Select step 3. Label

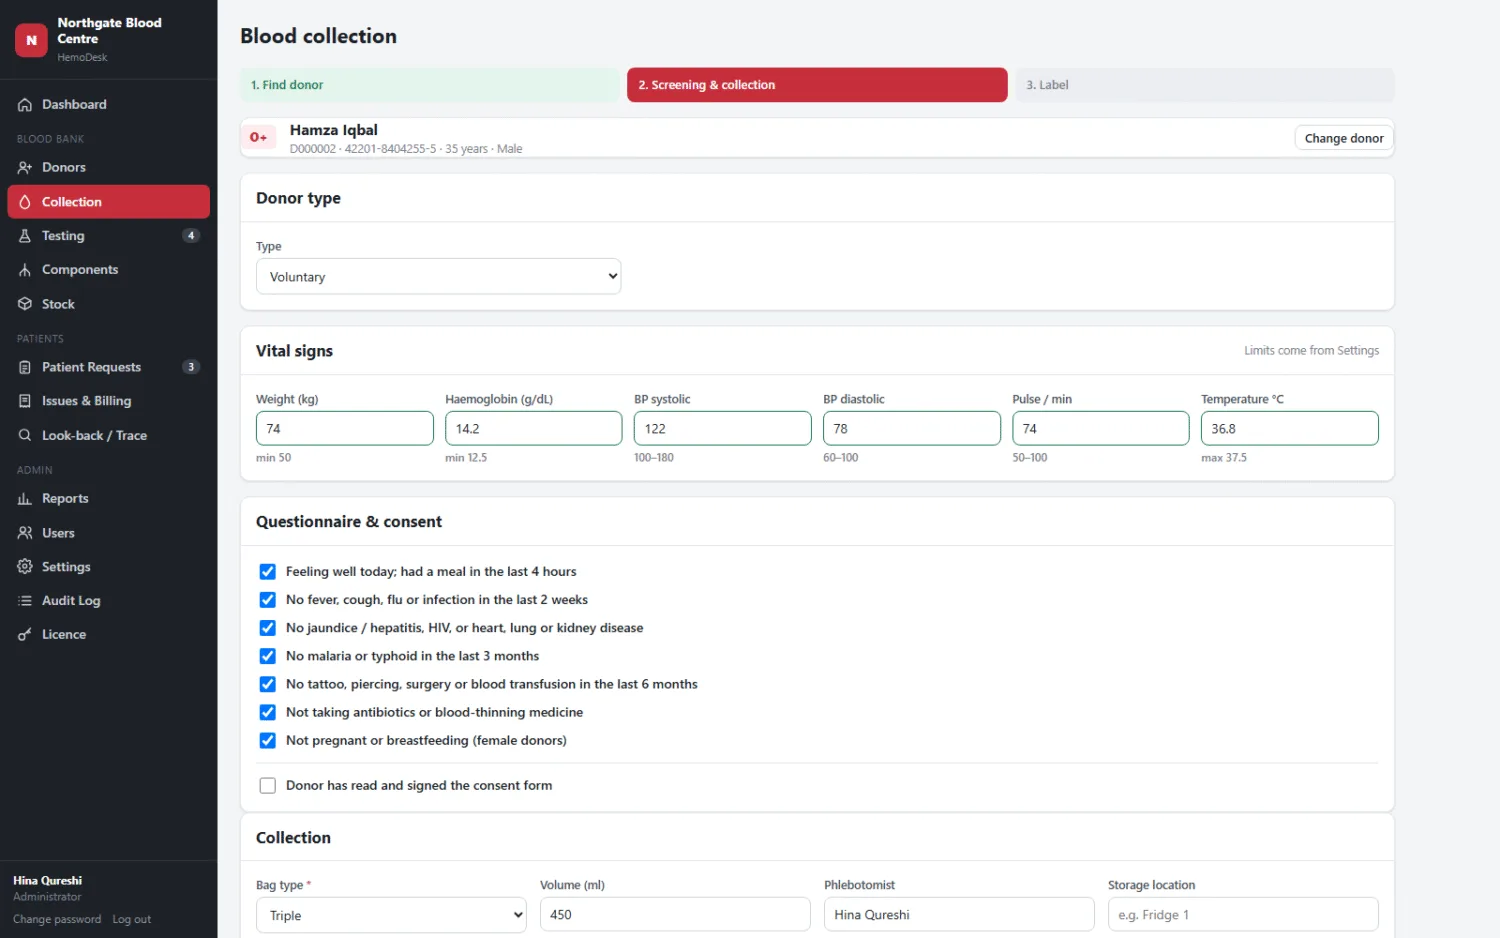coord(1204,85)
